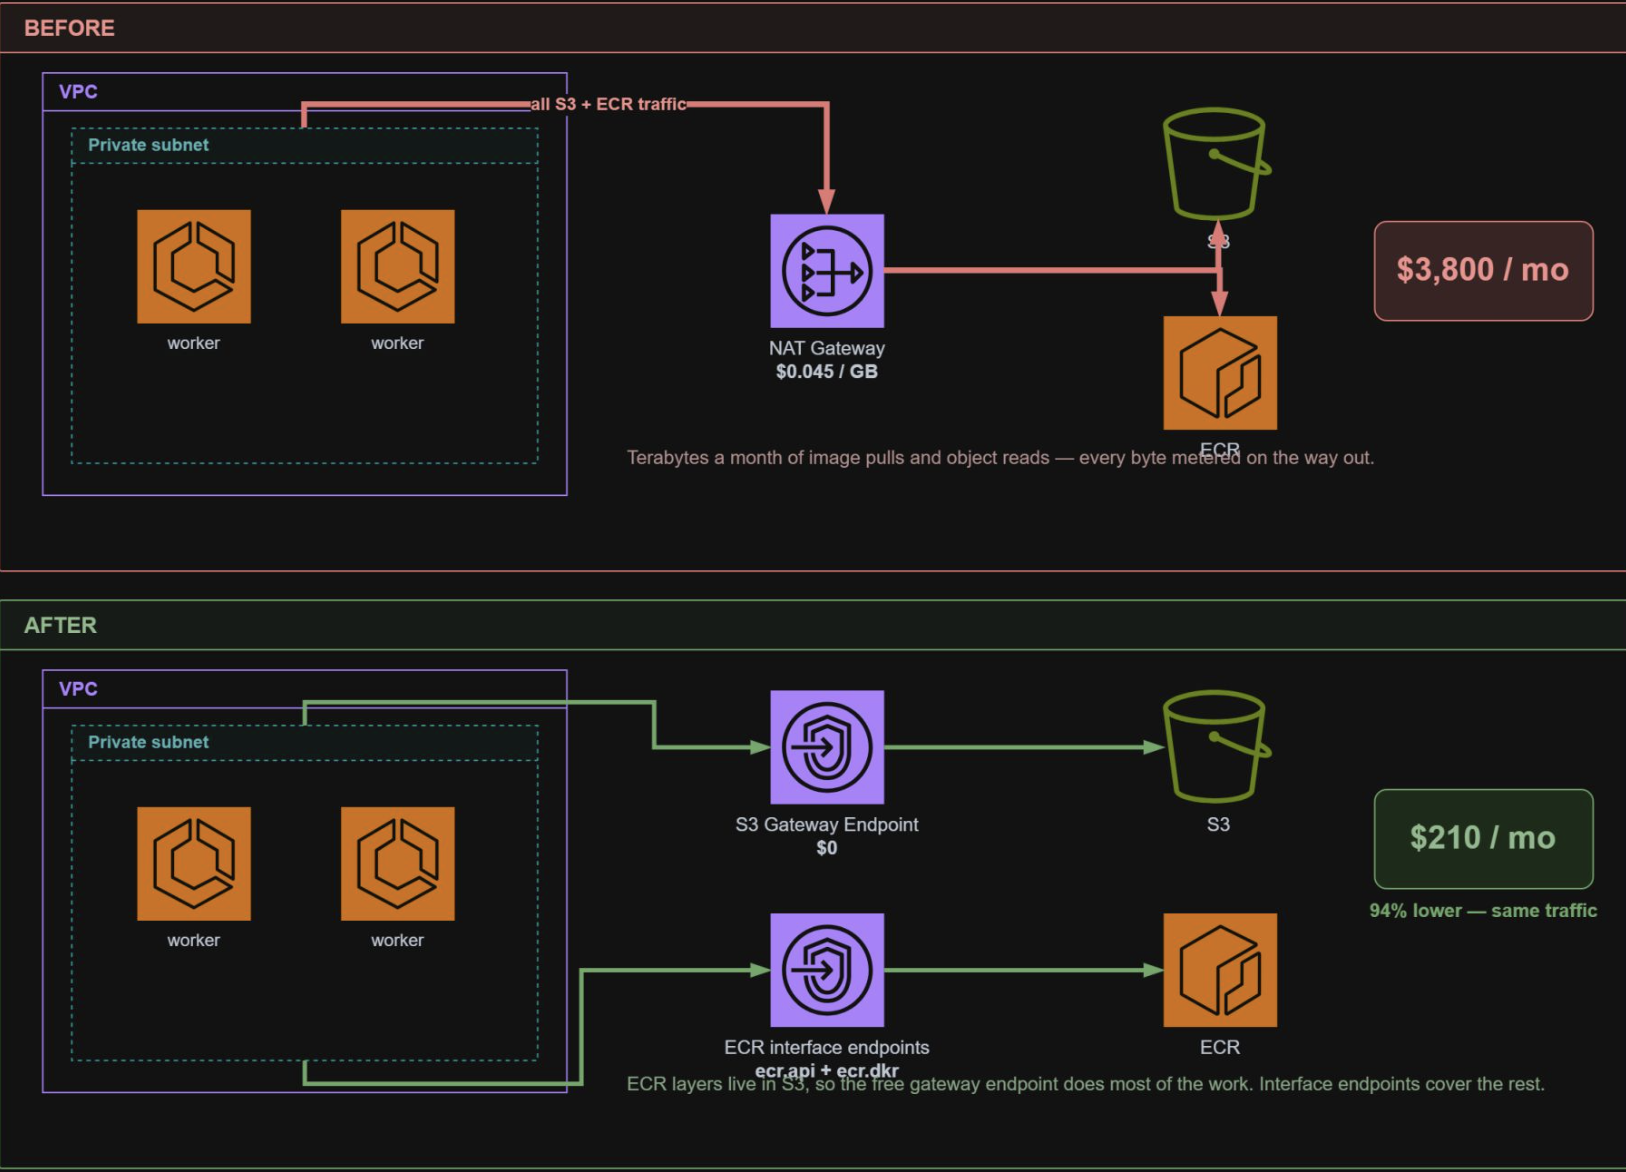Screen dimensions: 1626x1172
Task: Click the $210 / mo cost badge
Action: click(1483, 839)
